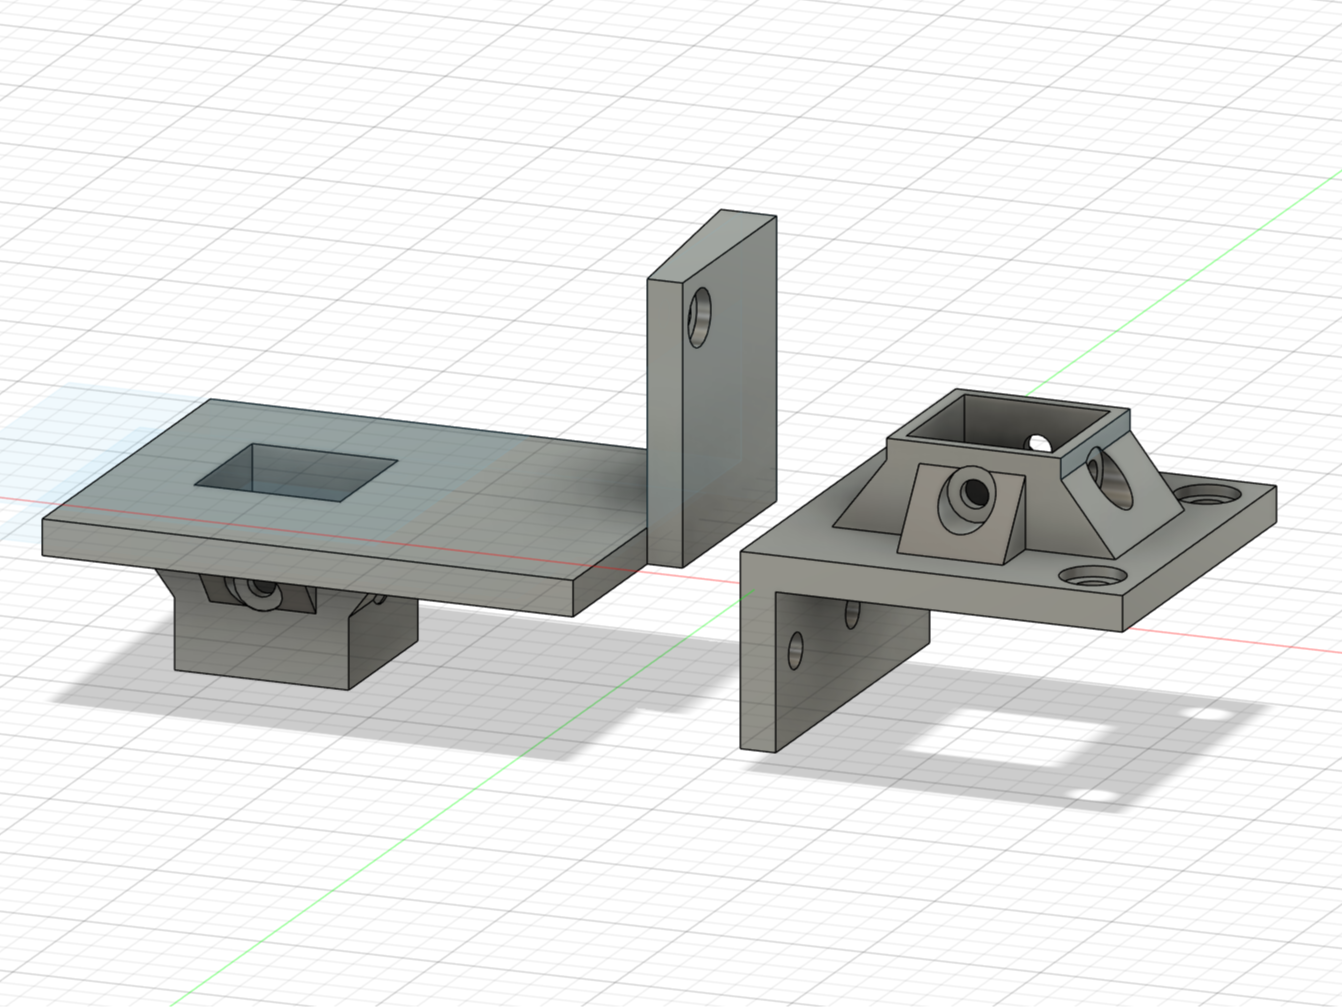The image size is (1342, 1007).
Task: Click the square socket opening on the bracket
Action: [1008, 422]
